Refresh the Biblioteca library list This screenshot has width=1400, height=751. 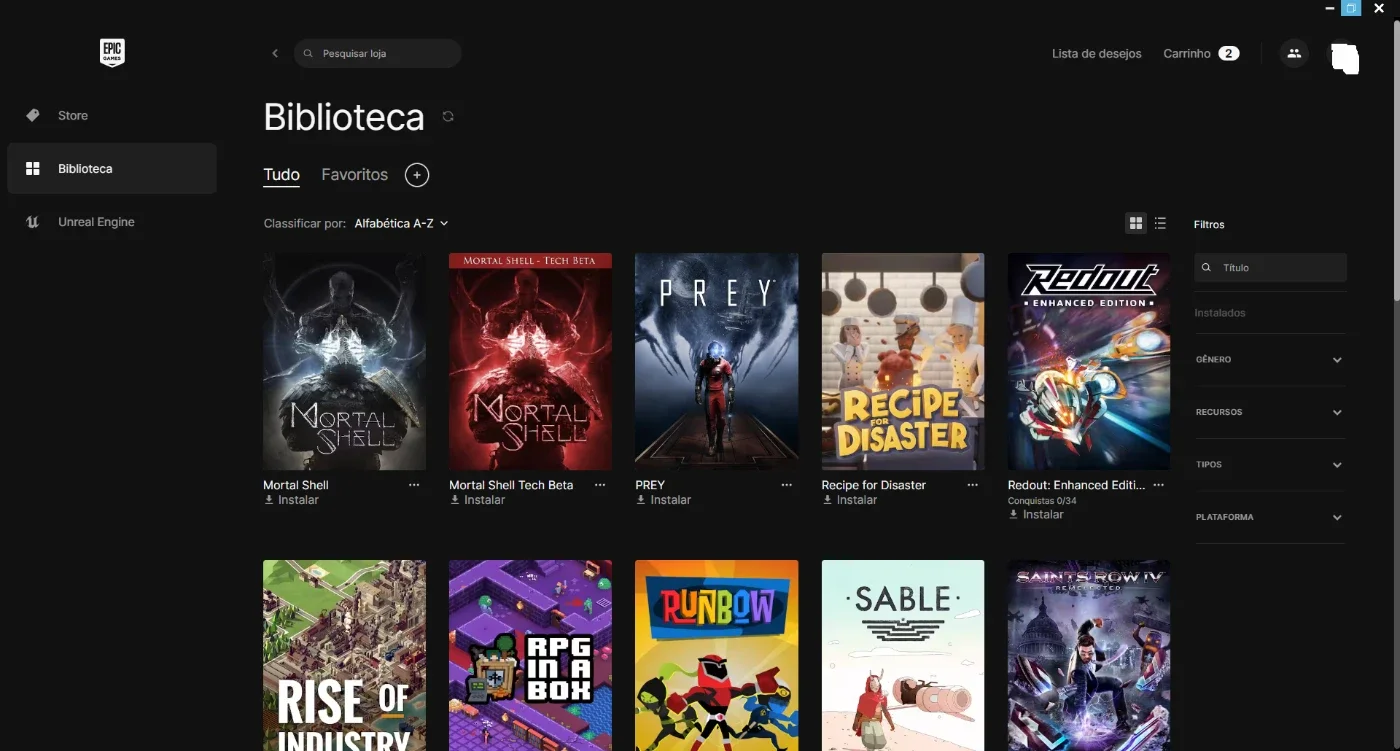coord(448,116)
